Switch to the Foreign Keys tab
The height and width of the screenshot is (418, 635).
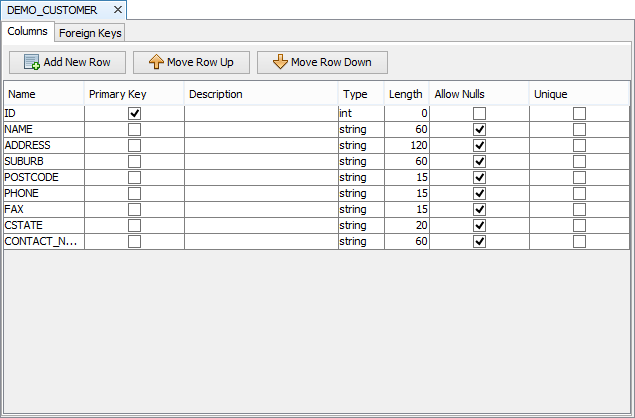(x=90, y=33)
